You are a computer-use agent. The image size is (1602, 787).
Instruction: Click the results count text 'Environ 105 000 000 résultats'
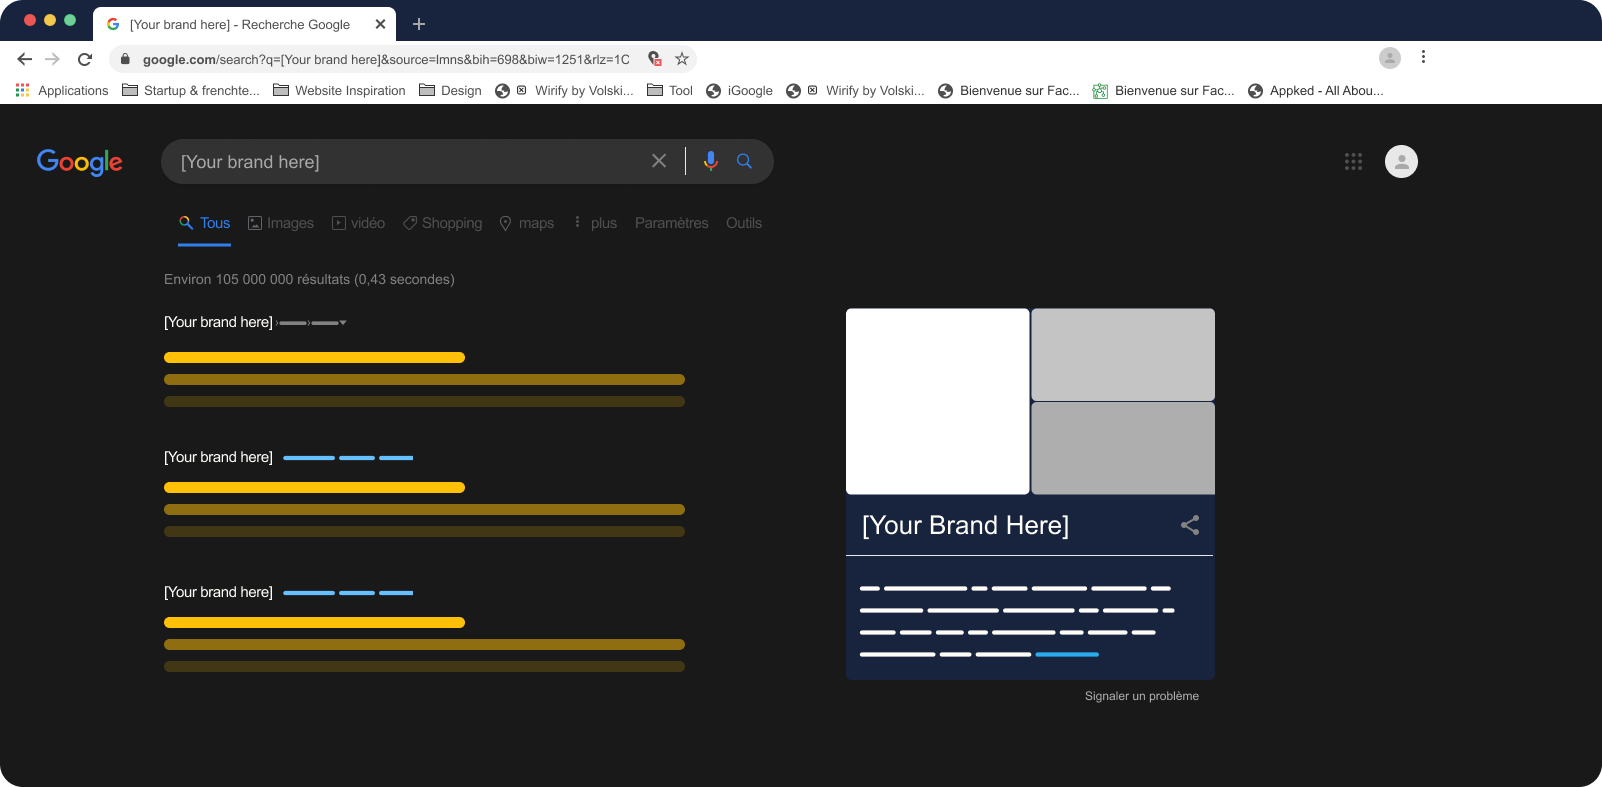[x=257, y=279]
